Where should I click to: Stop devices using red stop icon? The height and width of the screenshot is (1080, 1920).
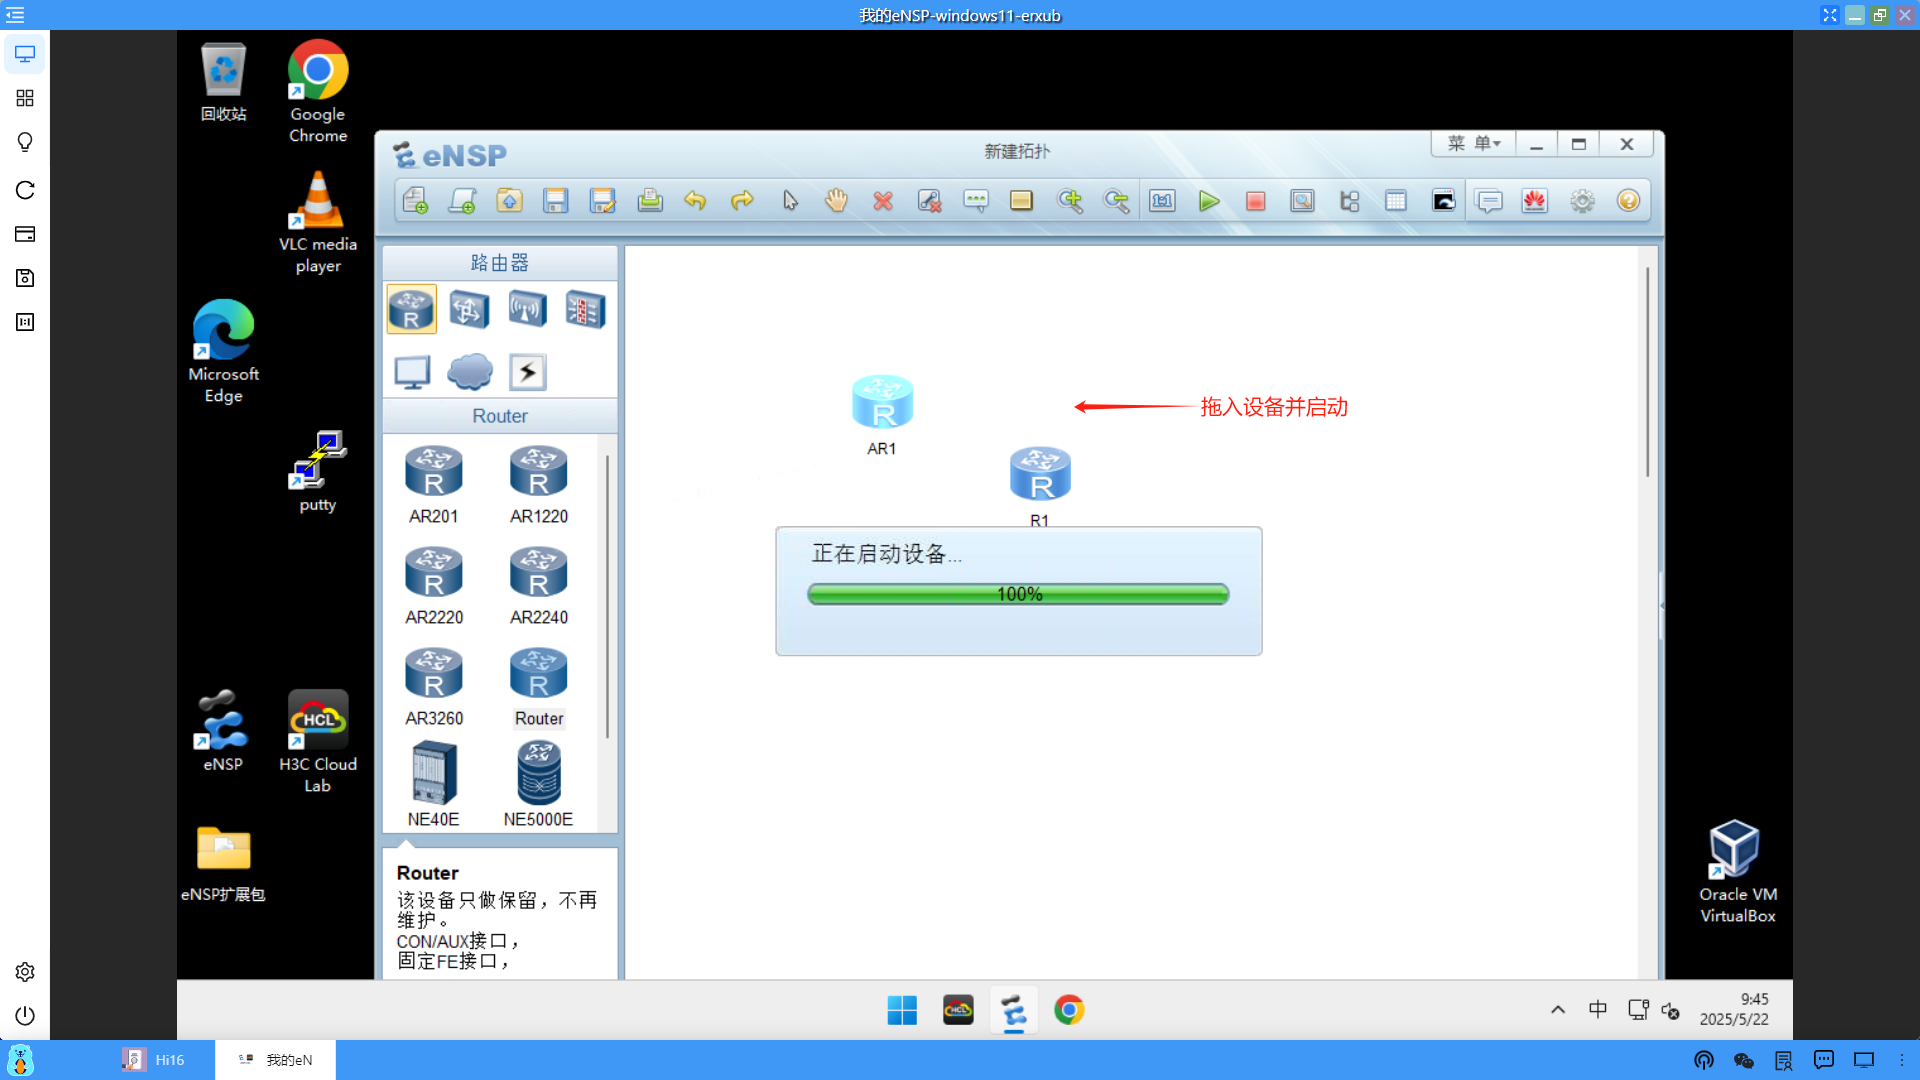click(1255, 200)
